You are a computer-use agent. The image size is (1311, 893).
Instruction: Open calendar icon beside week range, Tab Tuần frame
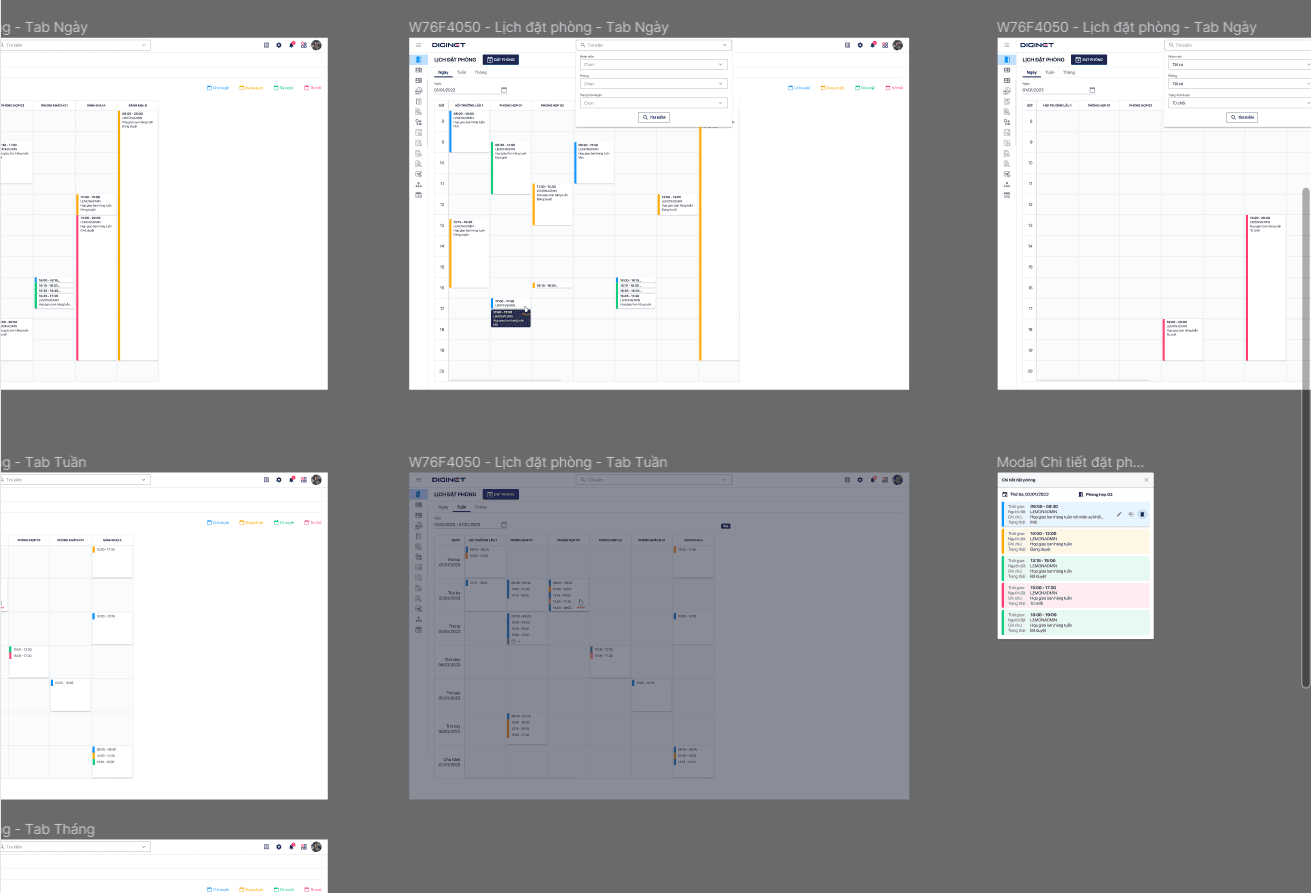(504, 525)
